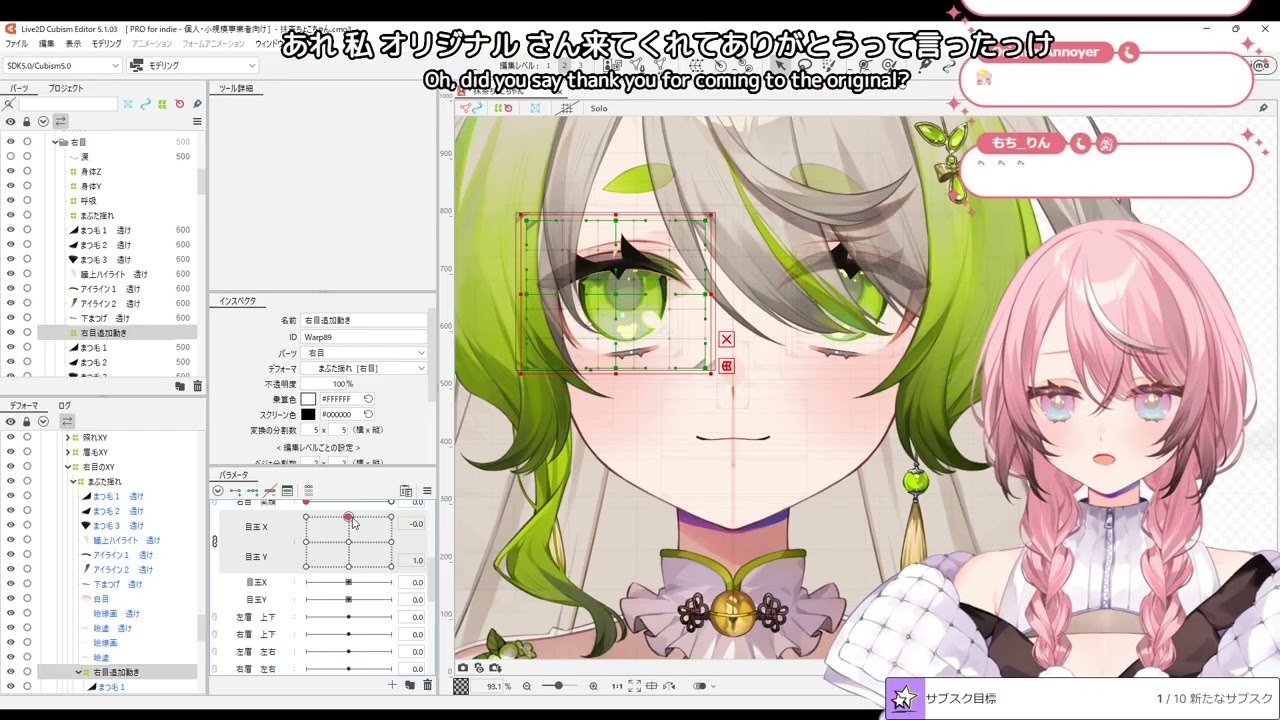The width and height of the screenshot is (1280, 720).
Task: Switch to the プロジェクト tab
Action: tap(66, 88)
